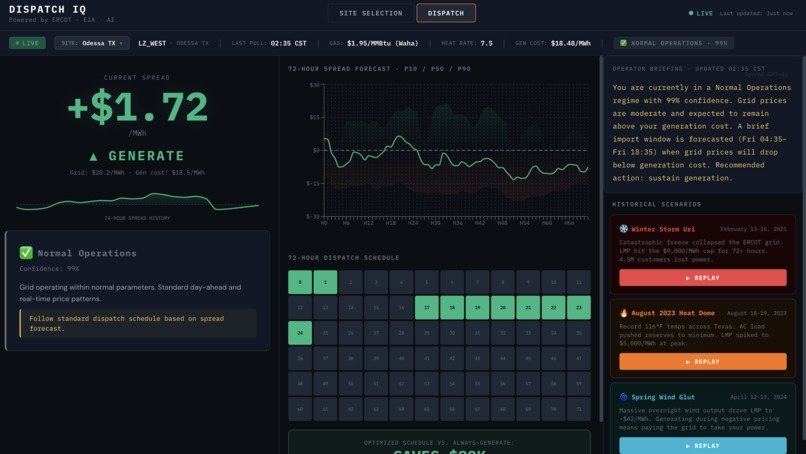Select hour 0 in dispatch schedule
806x454 pixels.
pos(300,282)
